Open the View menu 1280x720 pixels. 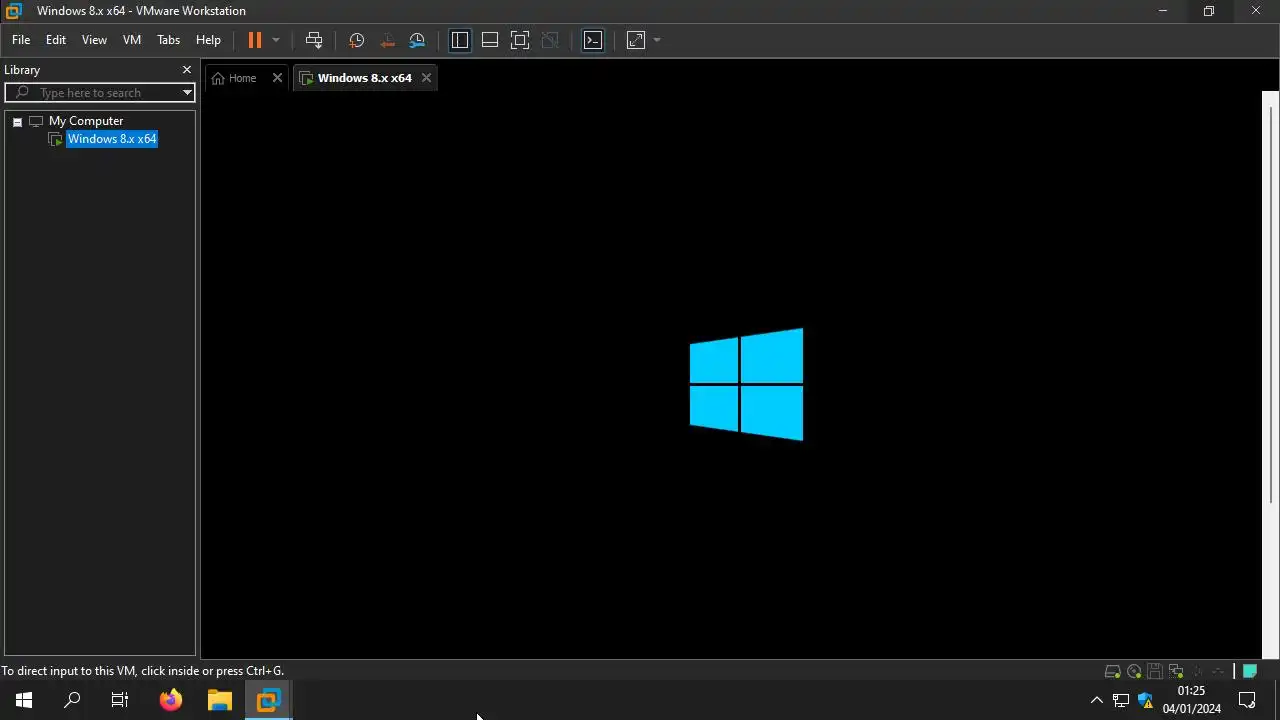pos(94,40)
